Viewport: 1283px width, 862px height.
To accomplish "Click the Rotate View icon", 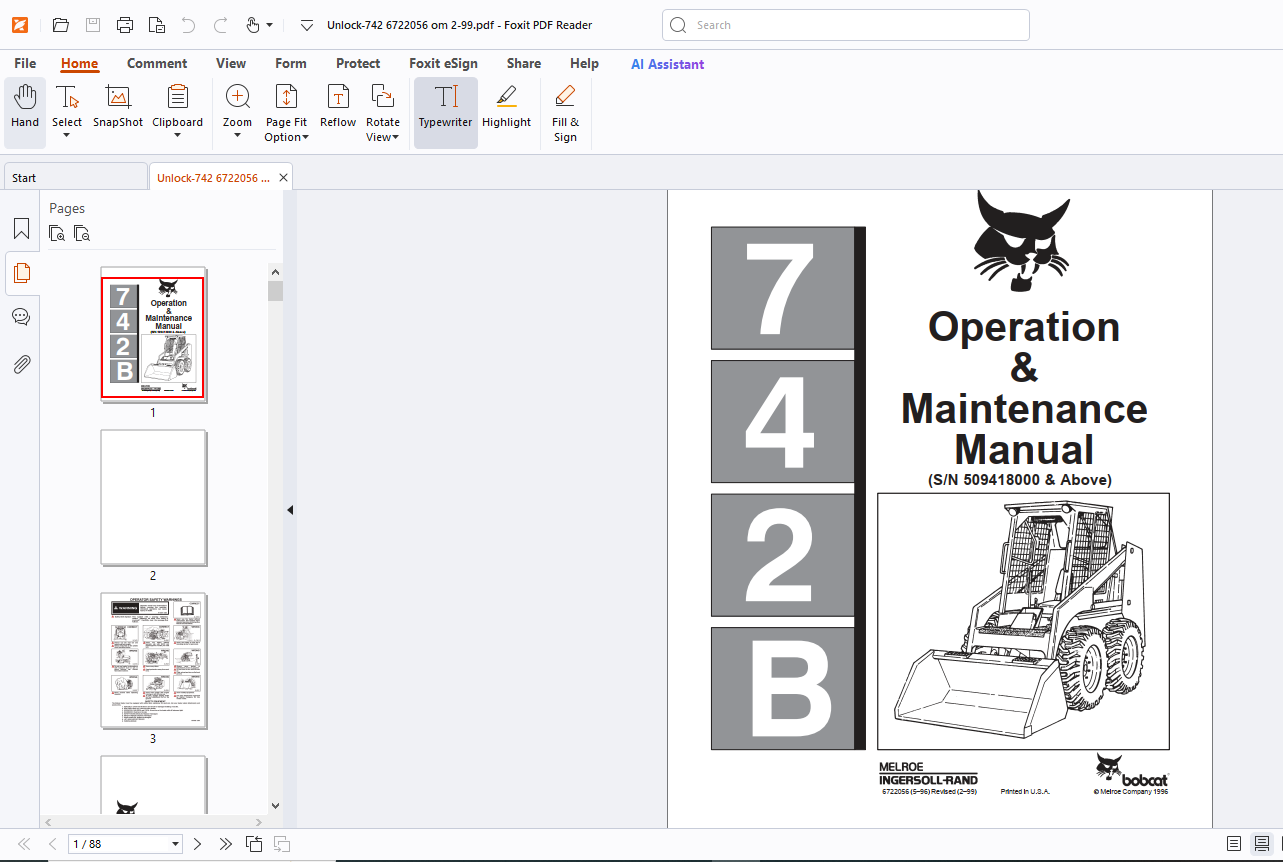I will pyautogui.click(x=382, y=97).
